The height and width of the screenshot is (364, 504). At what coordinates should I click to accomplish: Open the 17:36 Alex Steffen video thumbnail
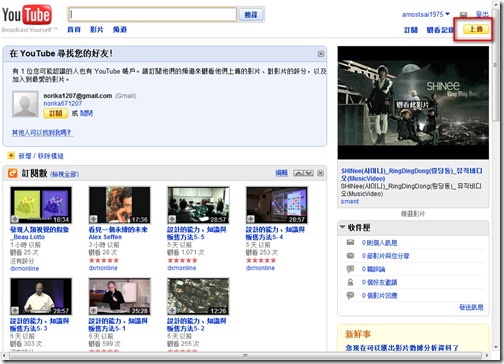coord(120,205)
